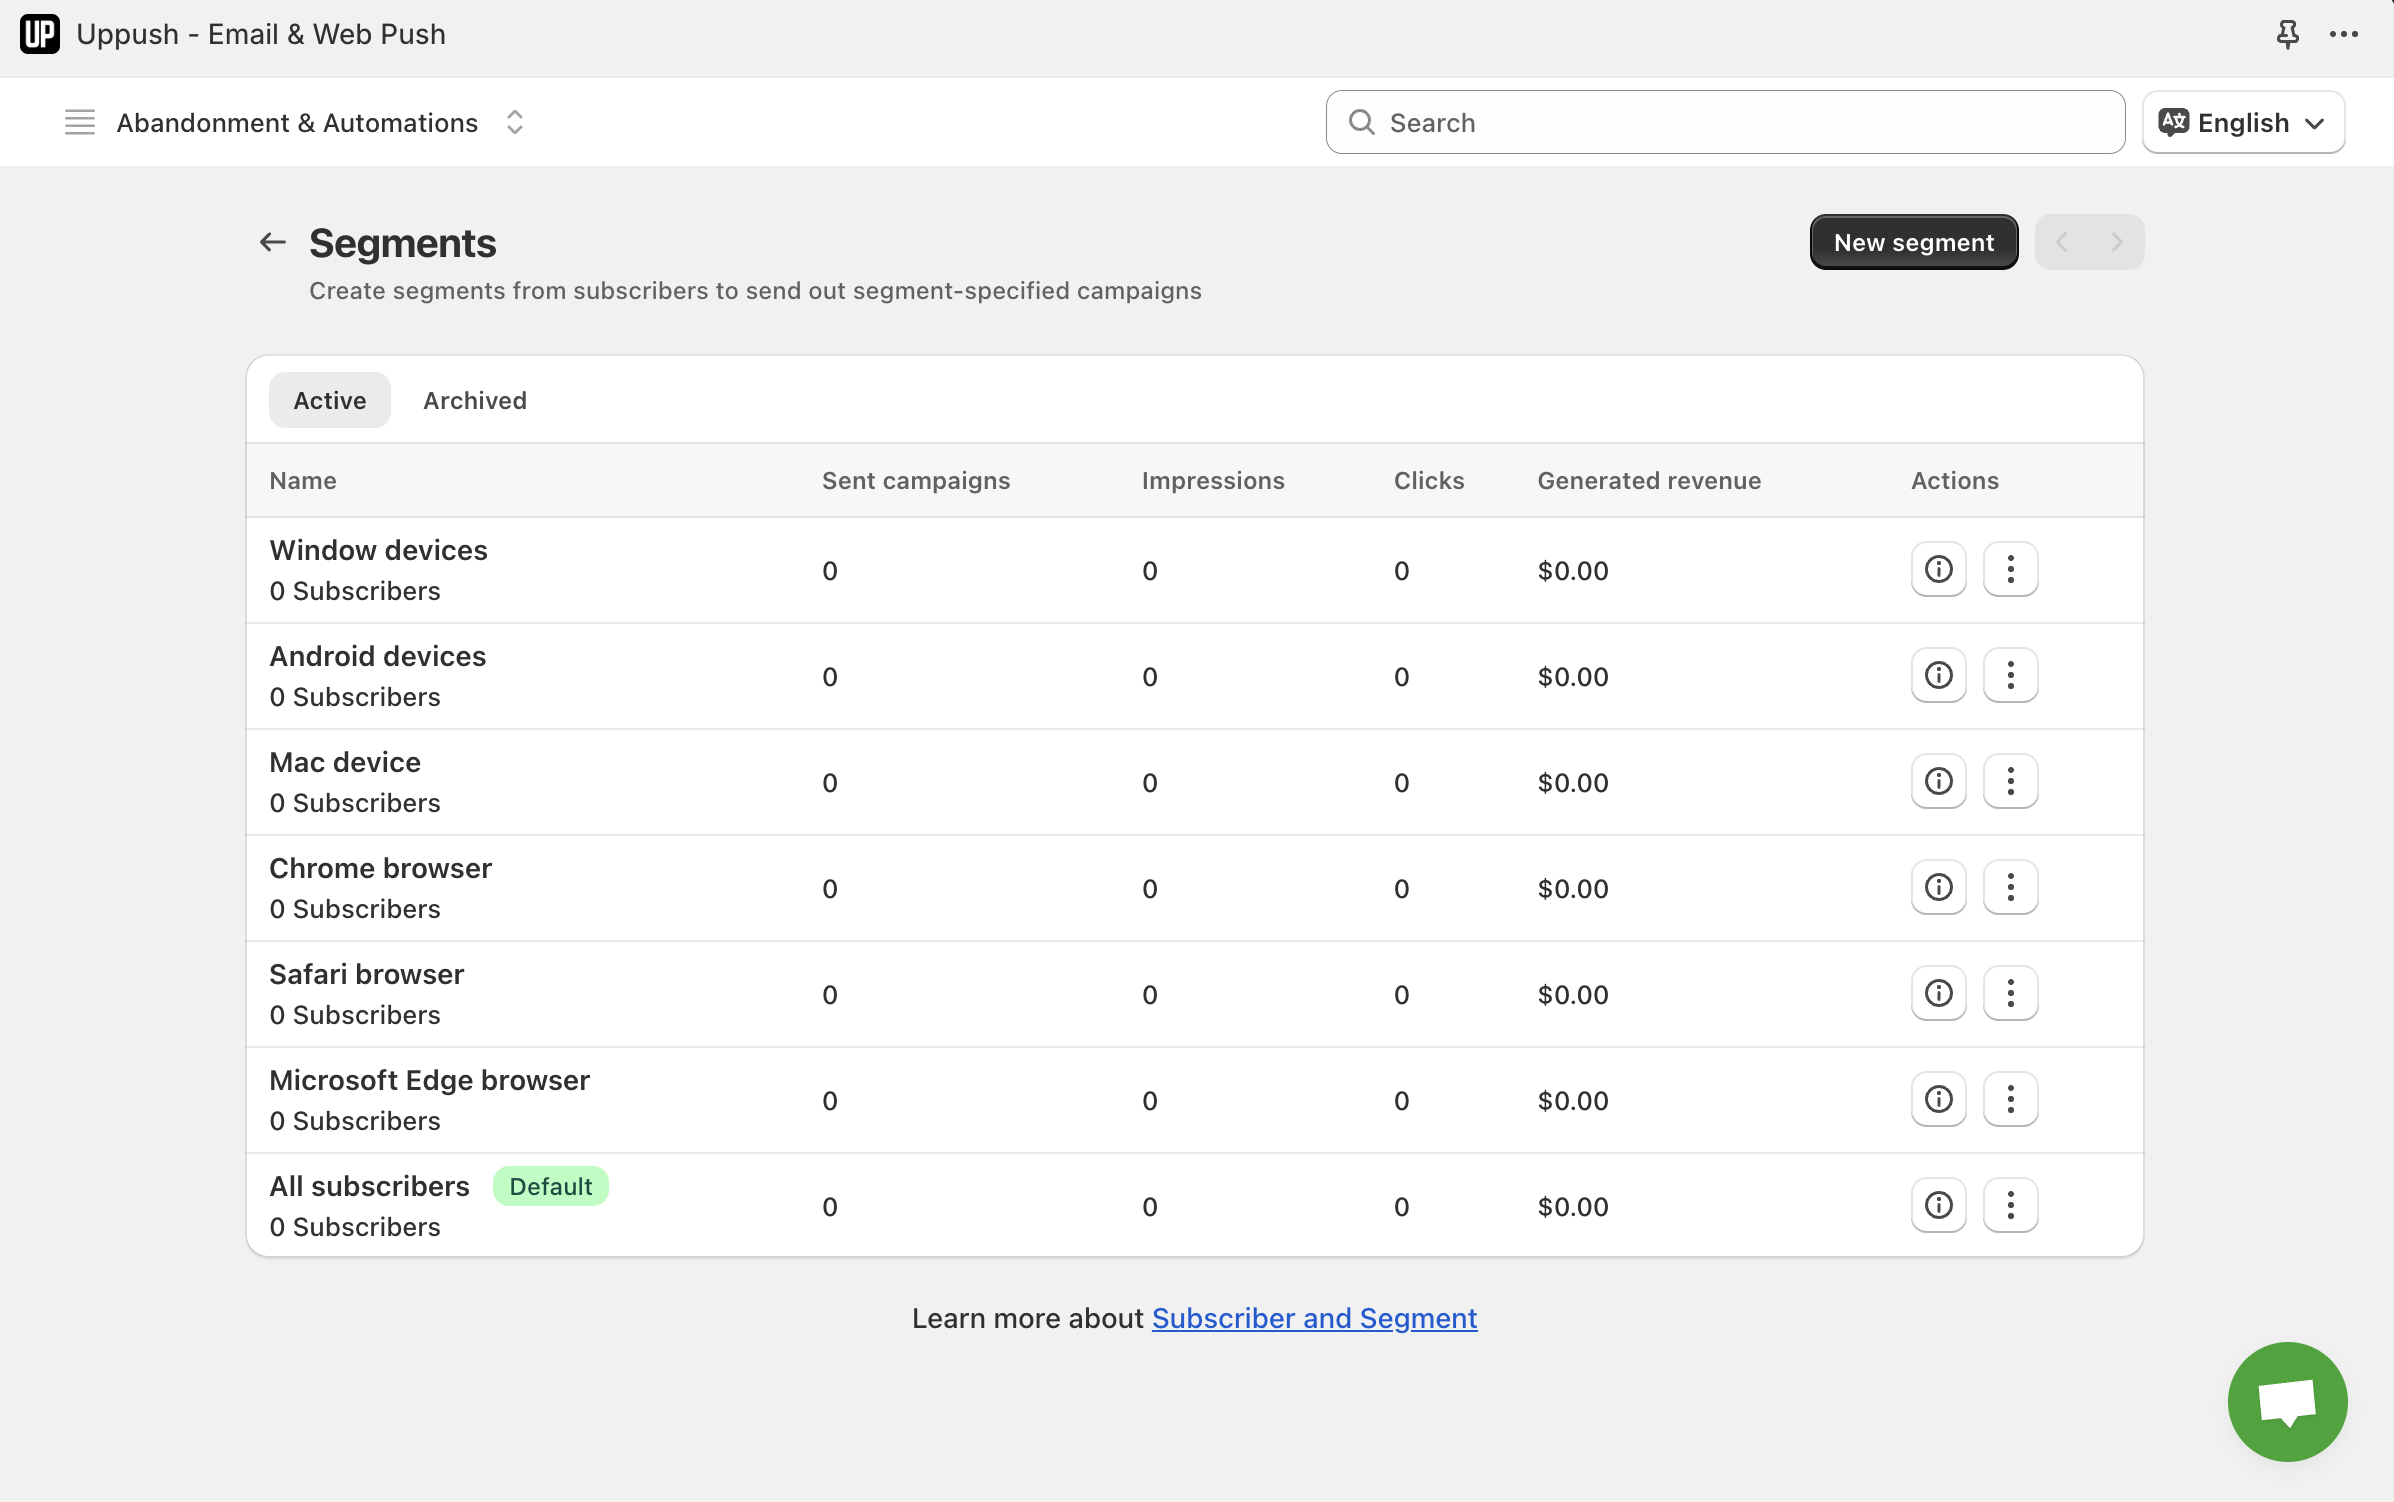Click the info icon for All subscribers
Screen dimensions: 2394x1502
pos(1938,1206)
